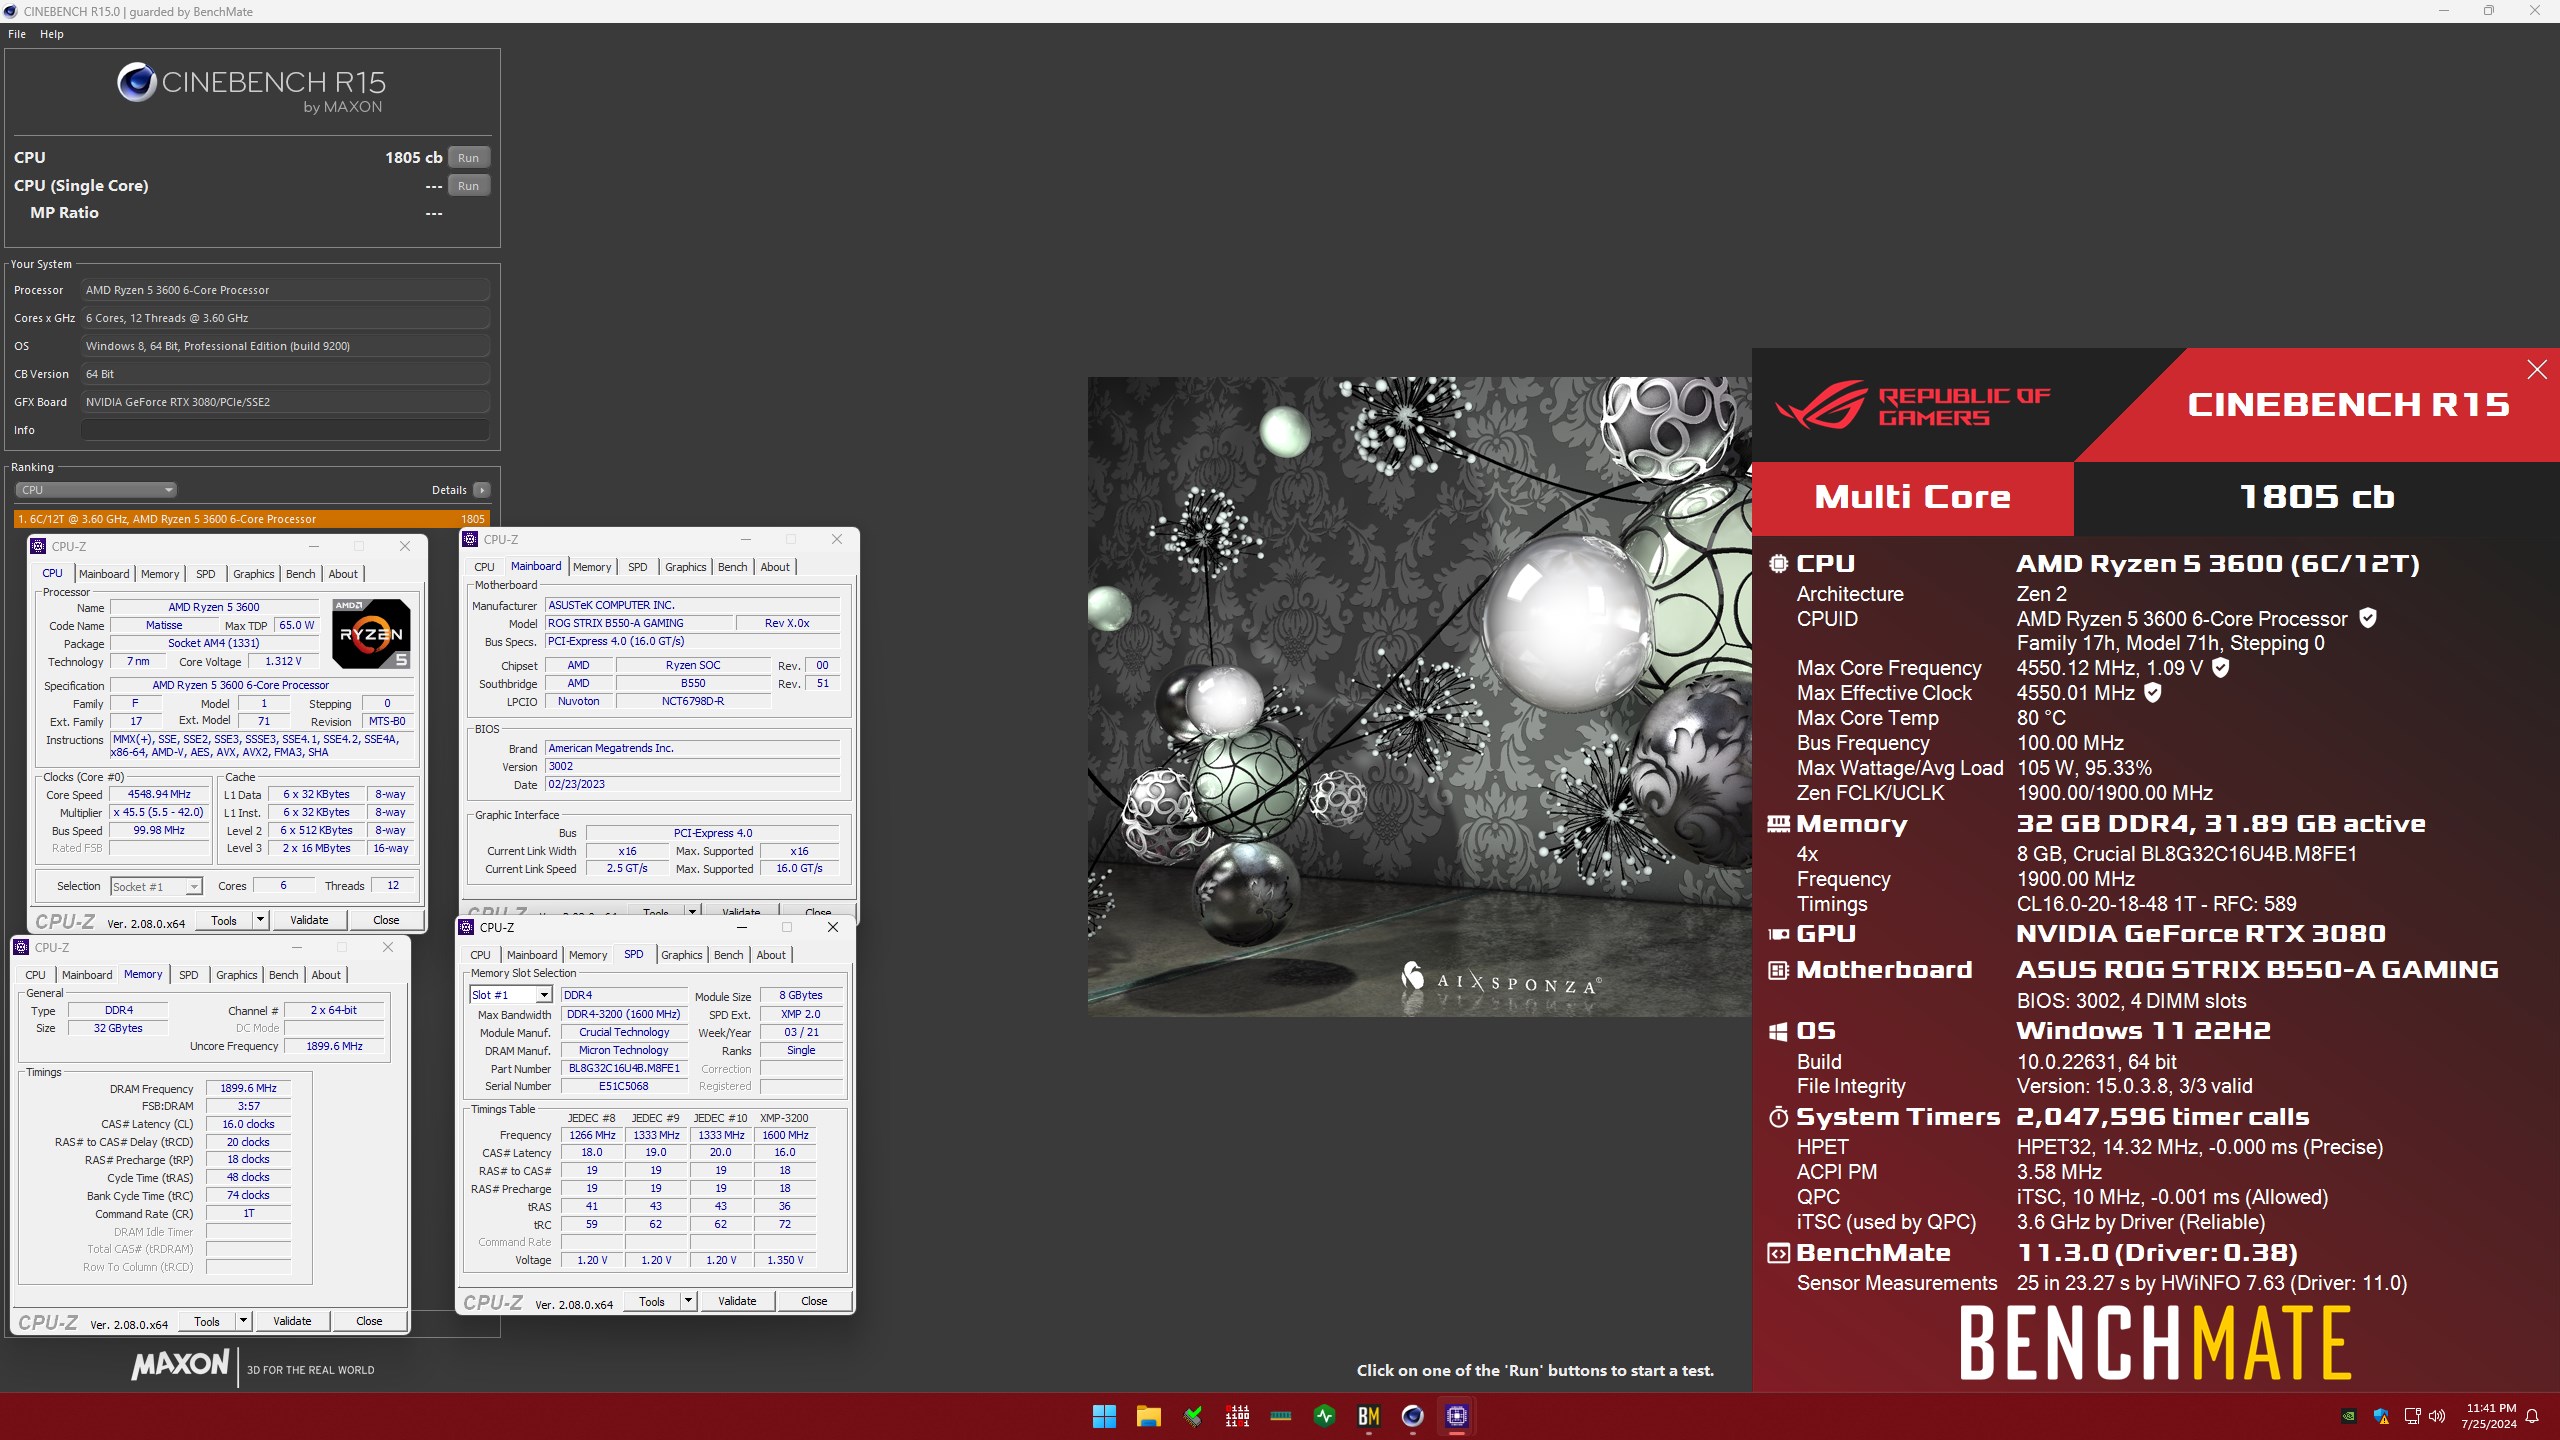Viewport: 2560px width, 1440px height.
Task: Open the Ranking CPU dropdown
Action: point(96,490)
